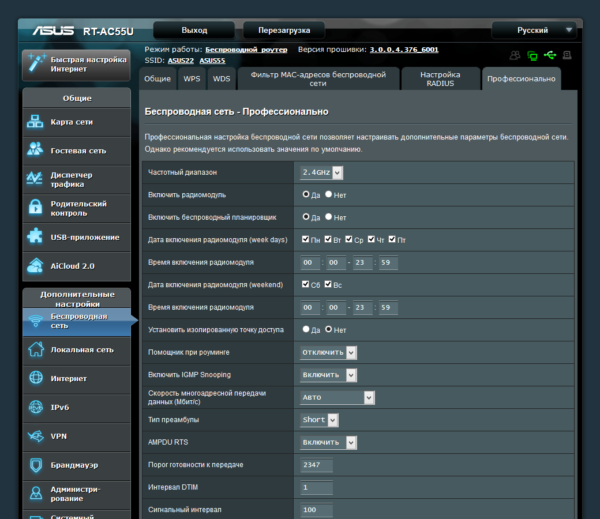Viewport: 600px width, 519px height.
Task: Open the Карта сети network map icon
Action: click(35, 122)
